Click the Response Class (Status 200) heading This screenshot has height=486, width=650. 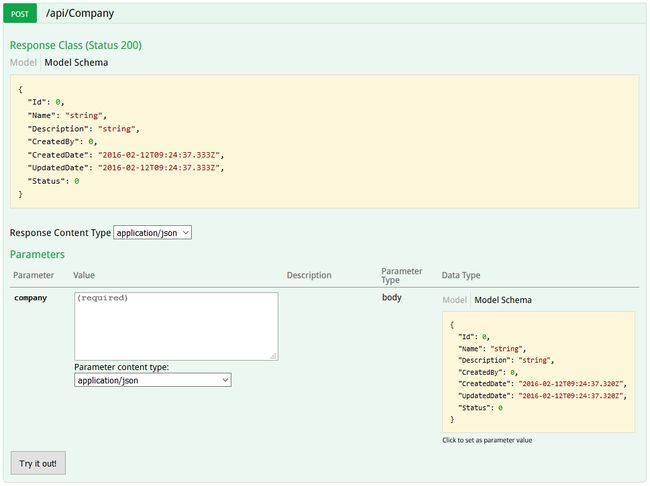point(76,45)
